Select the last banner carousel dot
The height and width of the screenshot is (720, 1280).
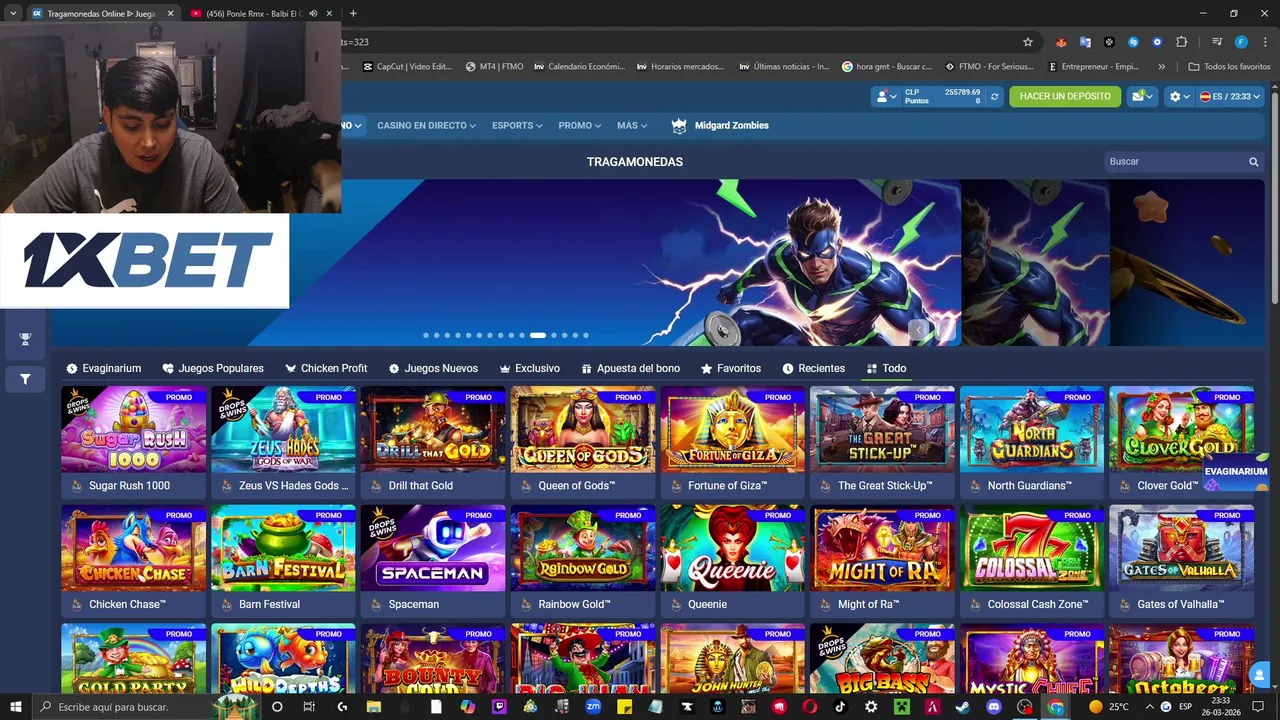[x=586, y=335]
